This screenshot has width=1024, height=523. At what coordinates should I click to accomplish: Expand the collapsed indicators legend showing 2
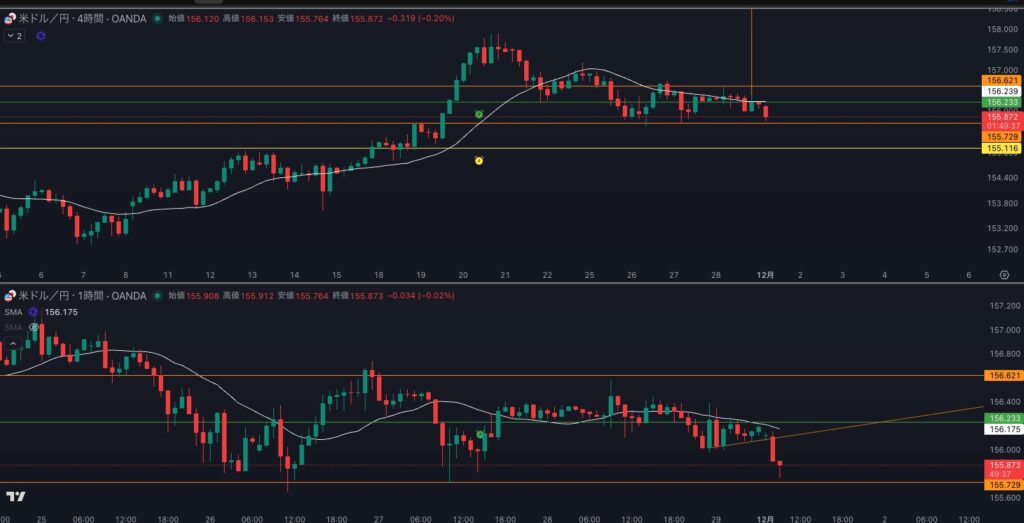(14, 36)
